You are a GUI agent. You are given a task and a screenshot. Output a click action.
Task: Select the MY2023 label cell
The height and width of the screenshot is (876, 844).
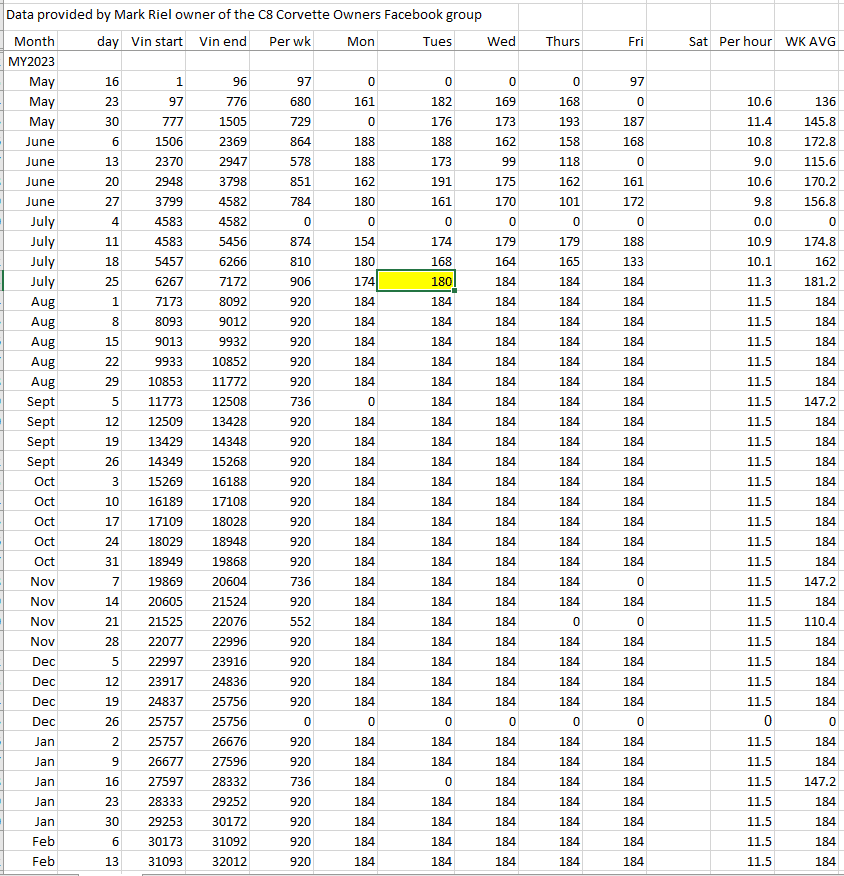[31, 62]
